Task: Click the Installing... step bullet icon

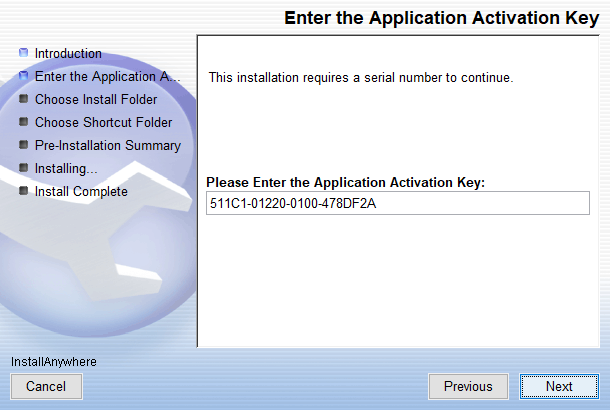Action: [x=24, y=168]
